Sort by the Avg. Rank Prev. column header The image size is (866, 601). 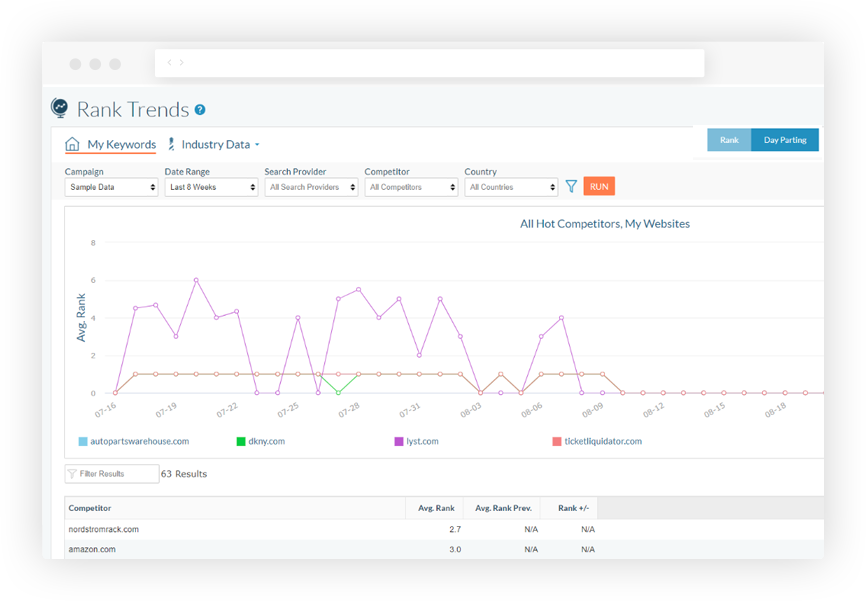(502, 508)
